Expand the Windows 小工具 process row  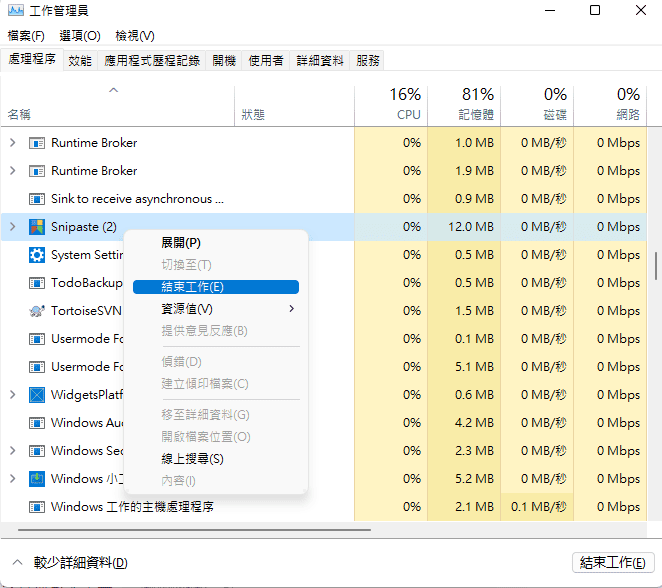click(x=13, y=478)
